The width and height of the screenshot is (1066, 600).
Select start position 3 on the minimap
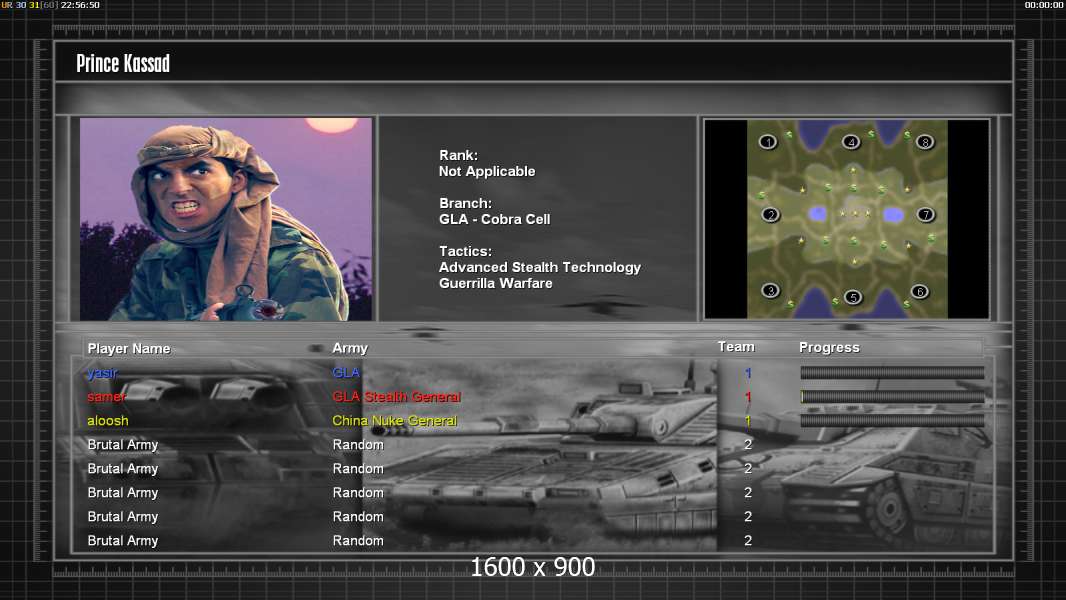[770, 291]
